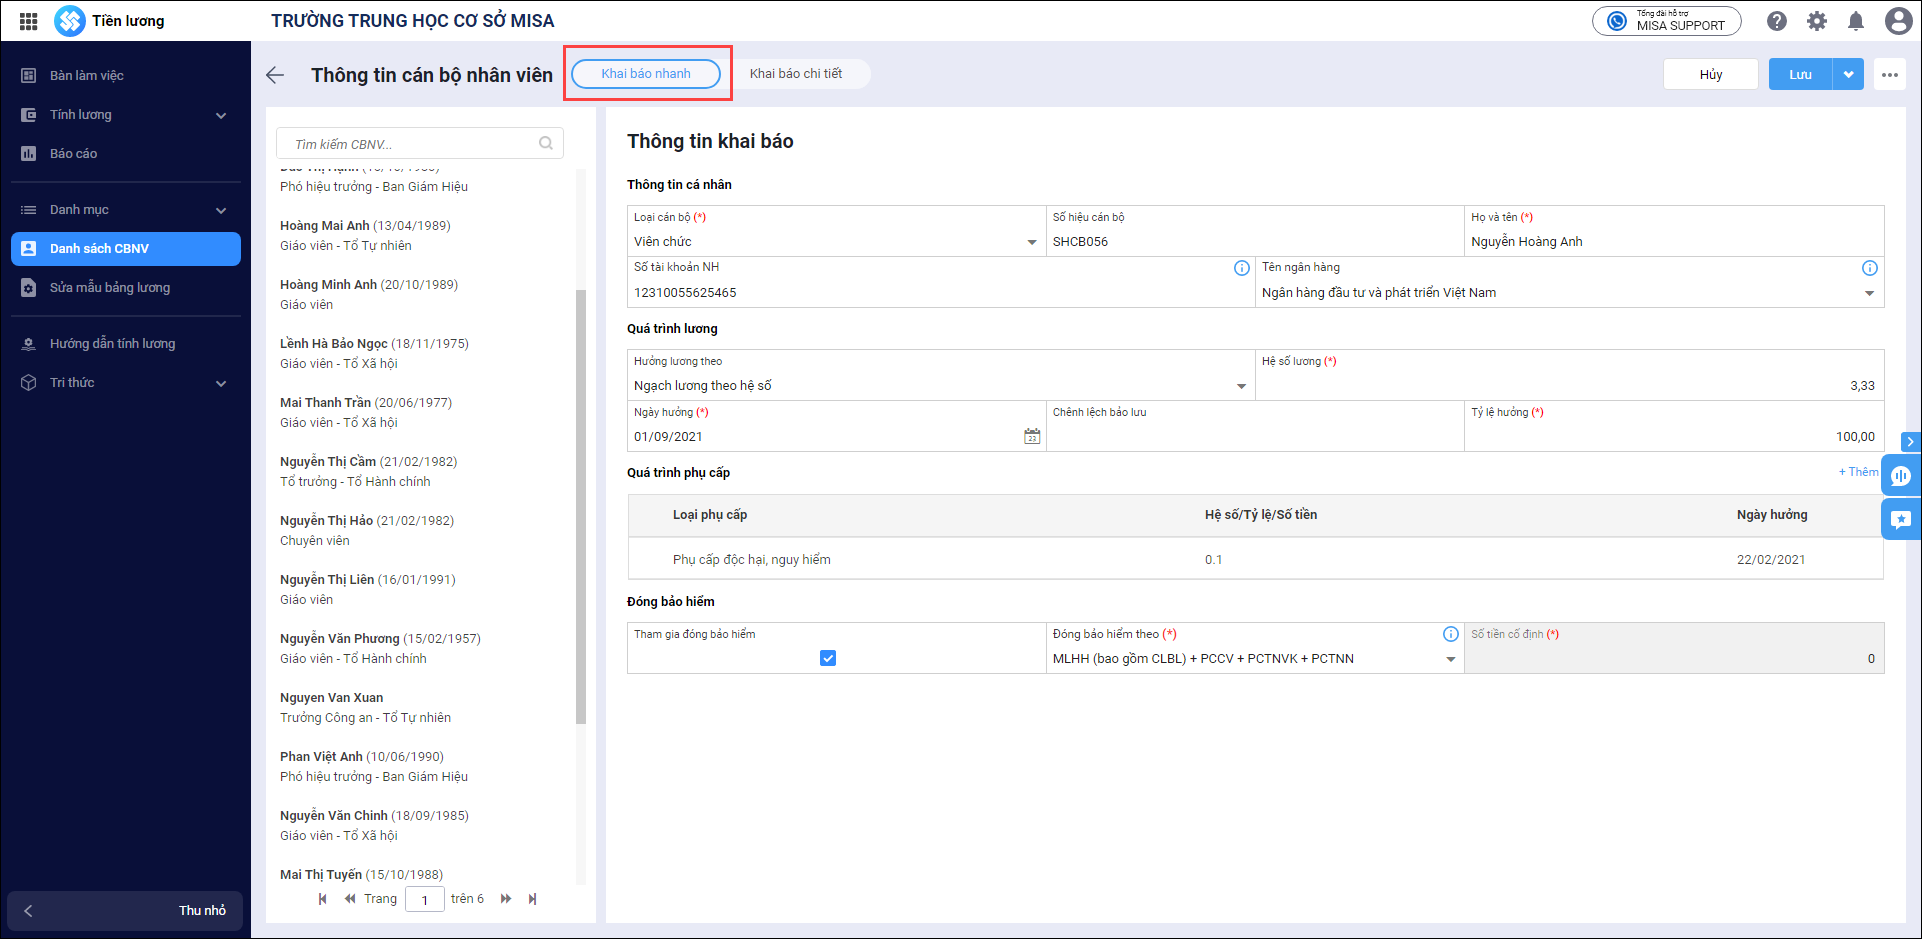Go to the last page of the staff list

tap(532, 899)
